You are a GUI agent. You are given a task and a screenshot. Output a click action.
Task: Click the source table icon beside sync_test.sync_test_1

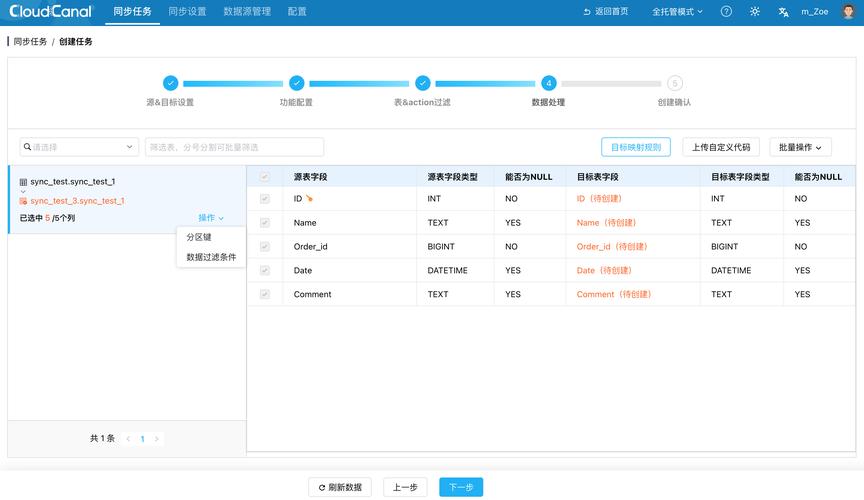click(x=23, y=182)
